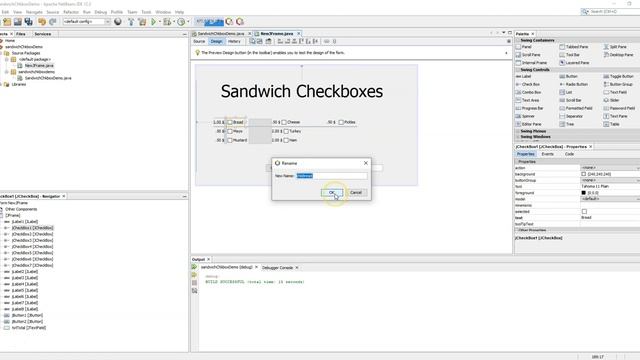Click the New Project toolbar icon
This screenshot has width=640, height=360.
coord(7,22)
